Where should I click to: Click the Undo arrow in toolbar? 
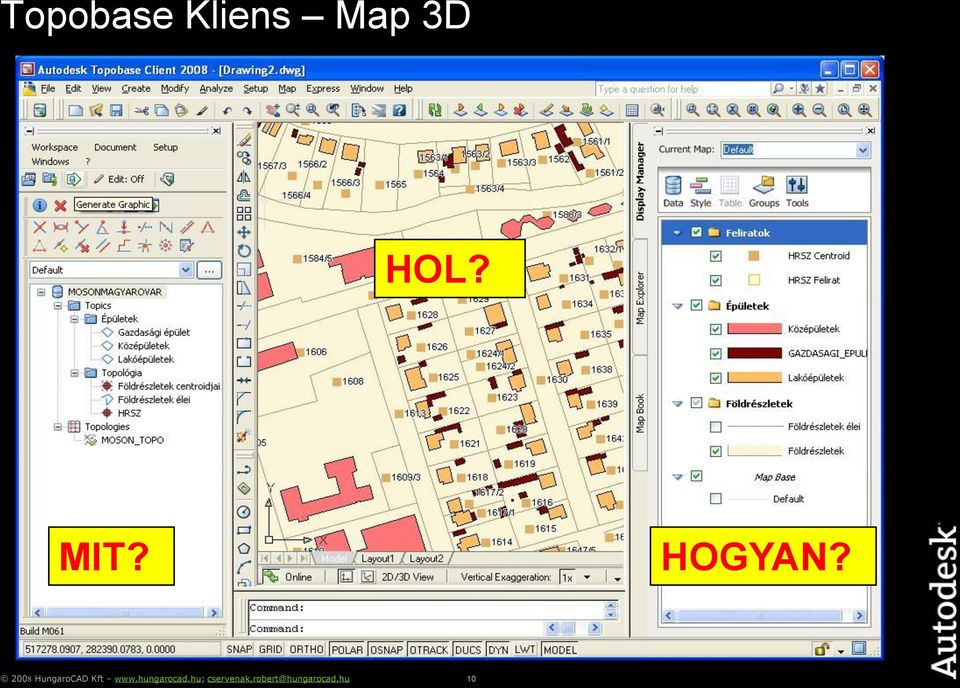[x=227, y=111]
